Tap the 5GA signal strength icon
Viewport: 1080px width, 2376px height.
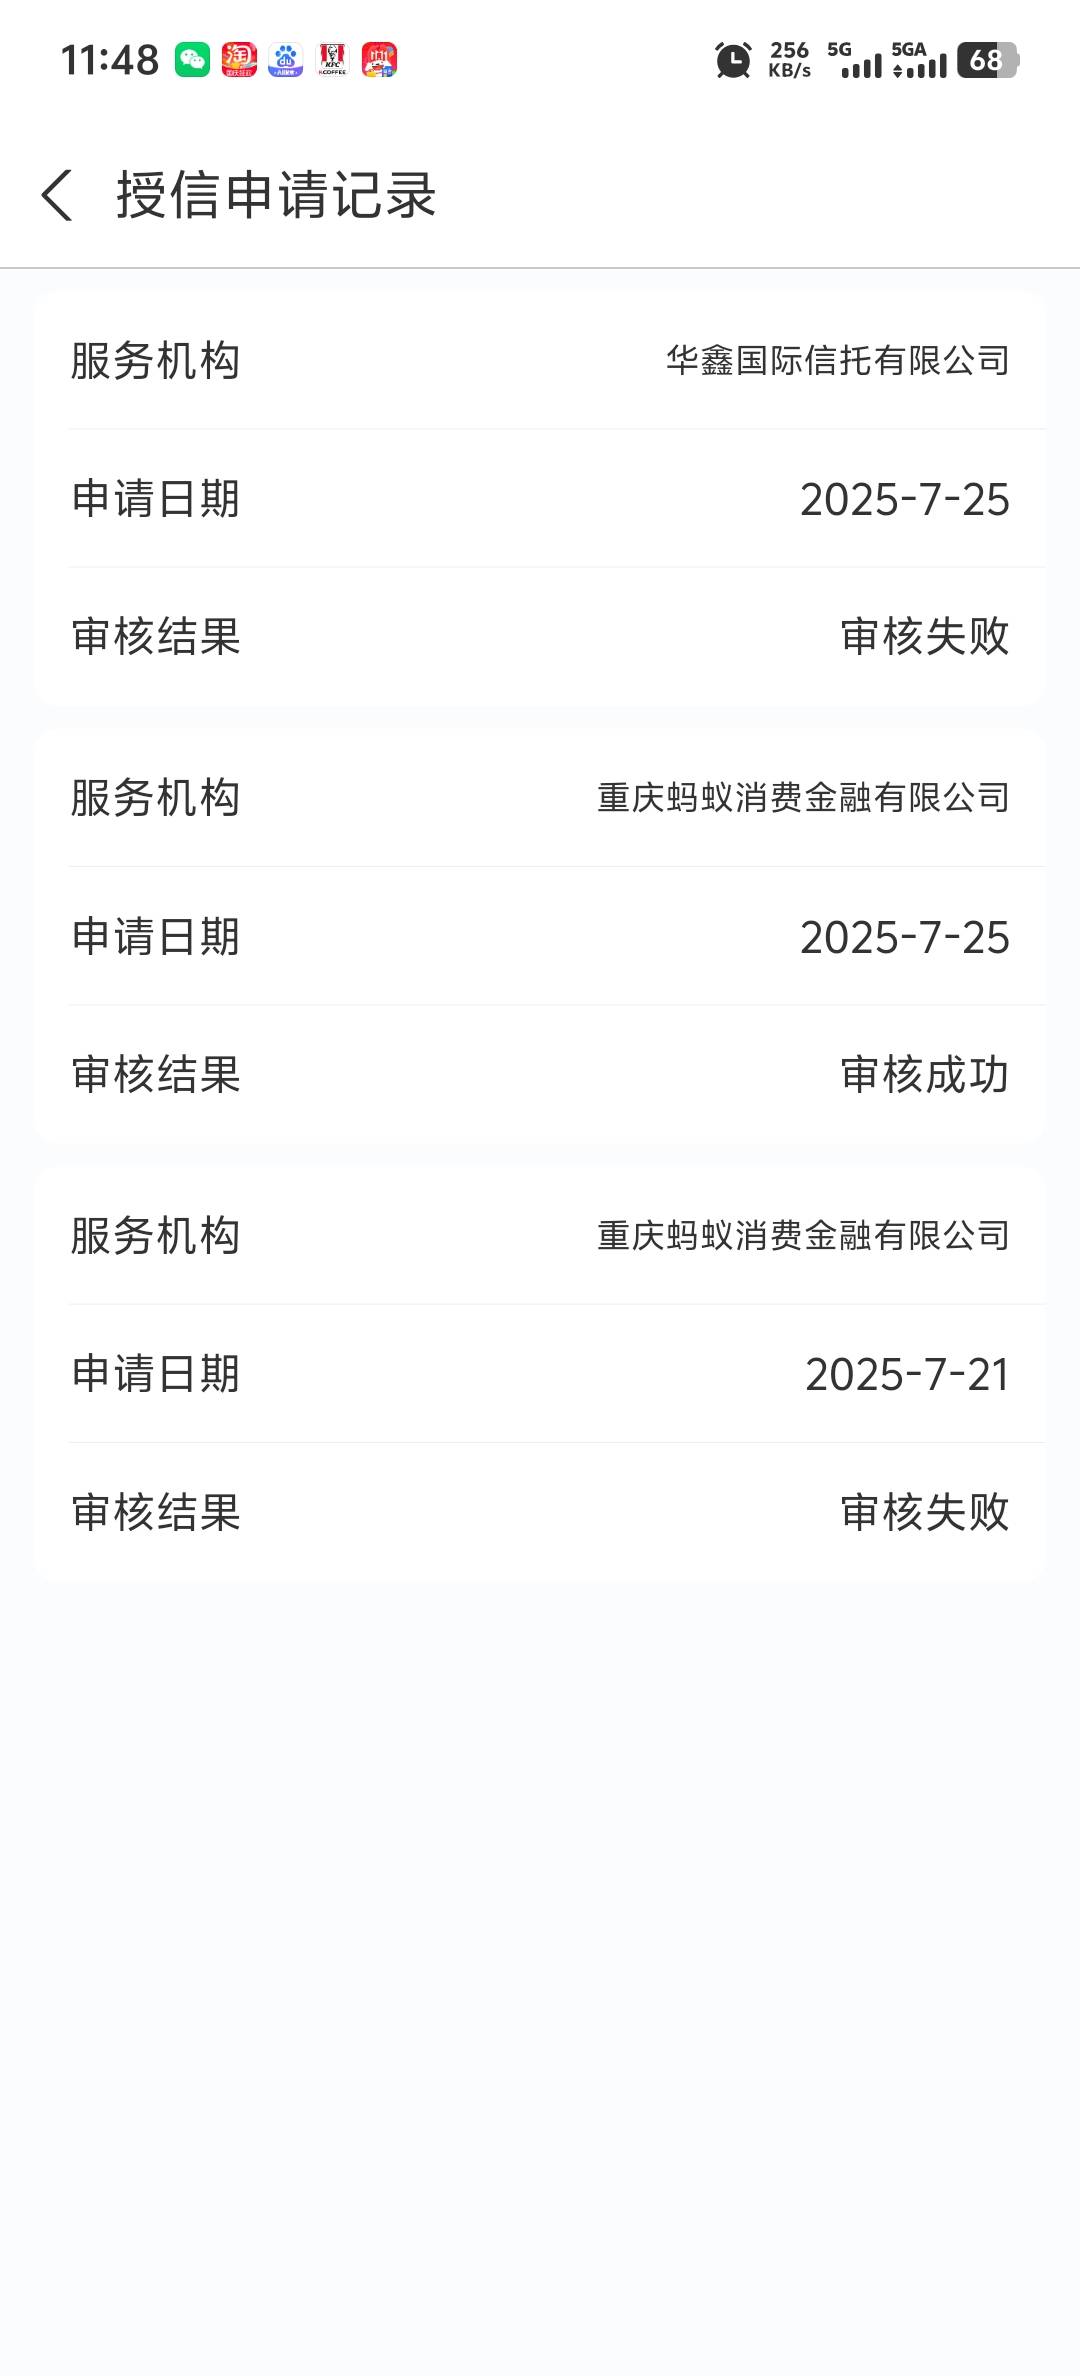919,60
